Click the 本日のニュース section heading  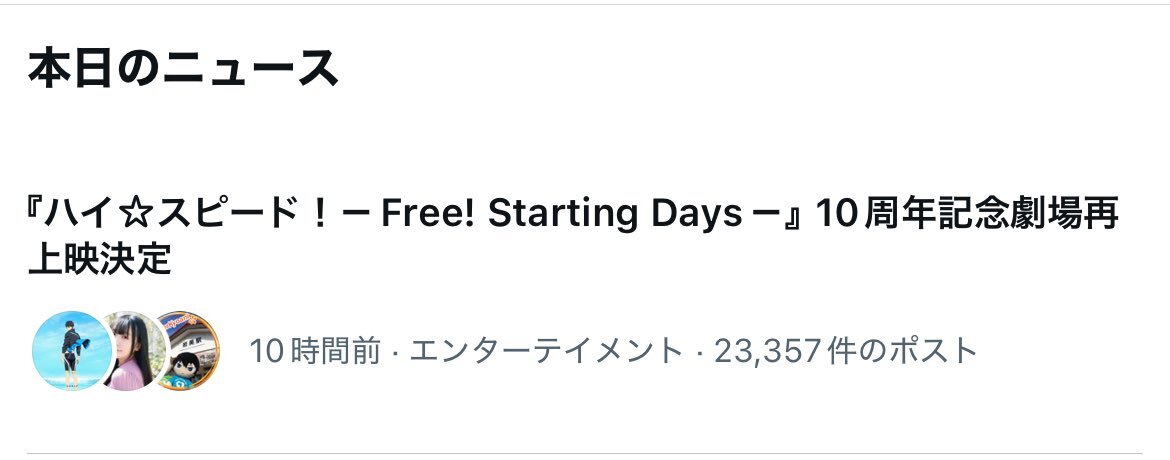[183, 68]
